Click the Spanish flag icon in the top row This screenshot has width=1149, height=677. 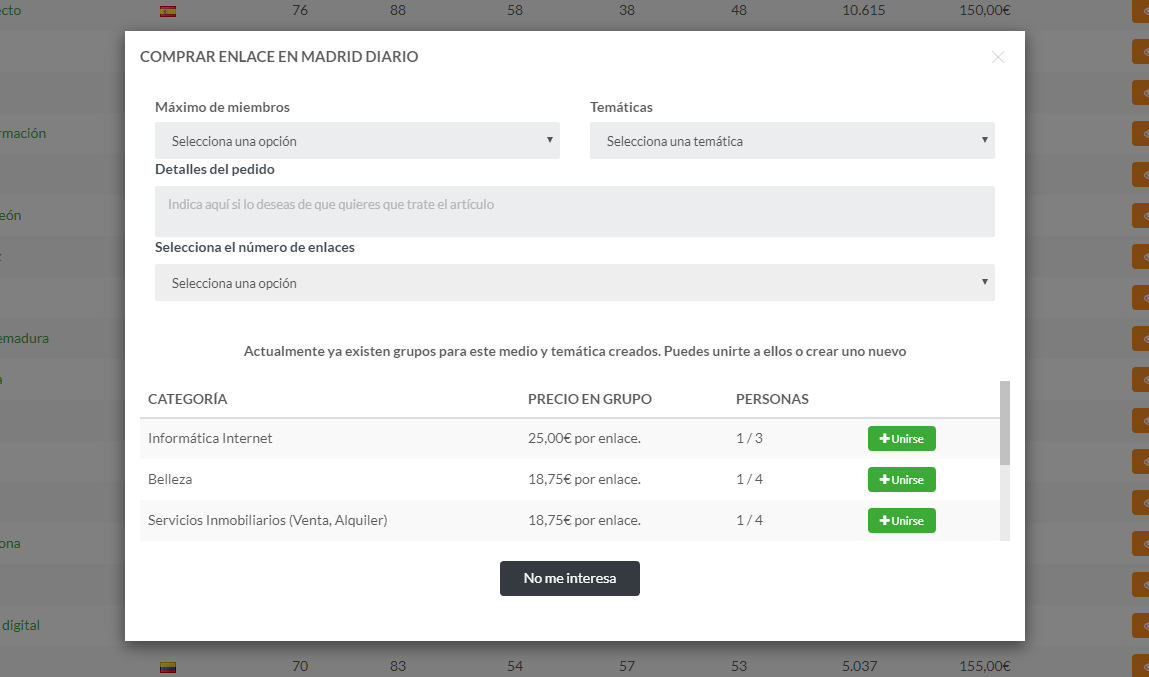(x=168, y=11)
